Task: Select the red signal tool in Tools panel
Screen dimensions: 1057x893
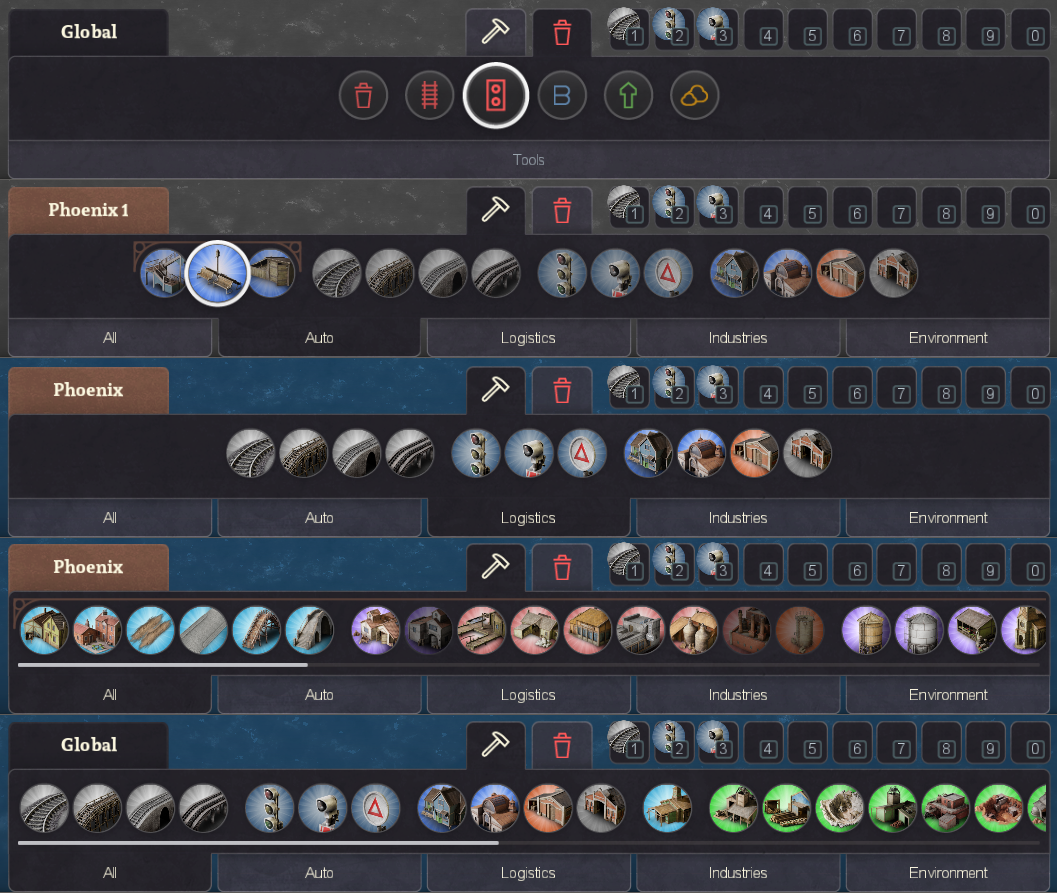Action: click(495, 95)
